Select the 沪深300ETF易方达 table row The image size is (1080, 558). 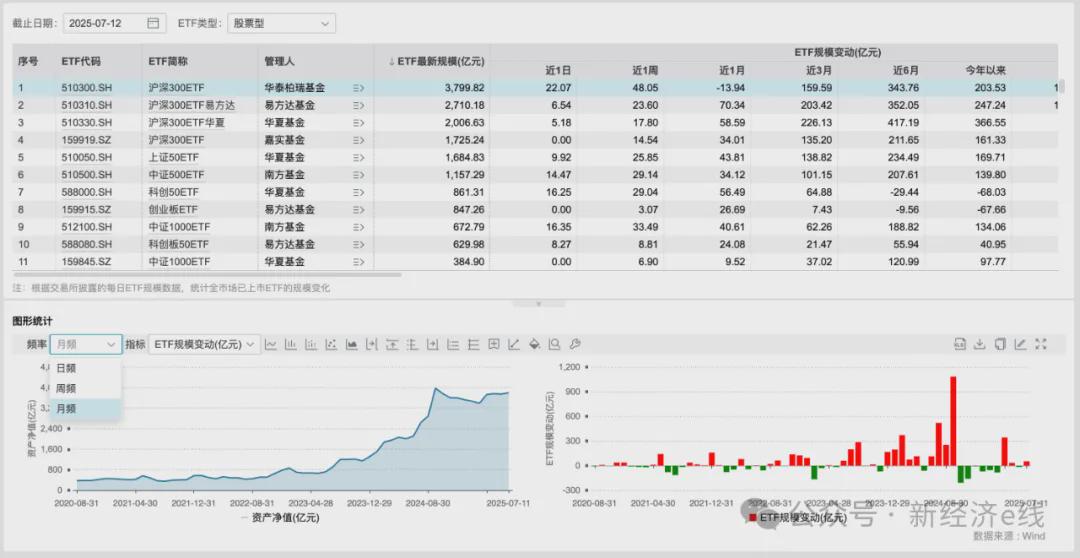(534, 105)
